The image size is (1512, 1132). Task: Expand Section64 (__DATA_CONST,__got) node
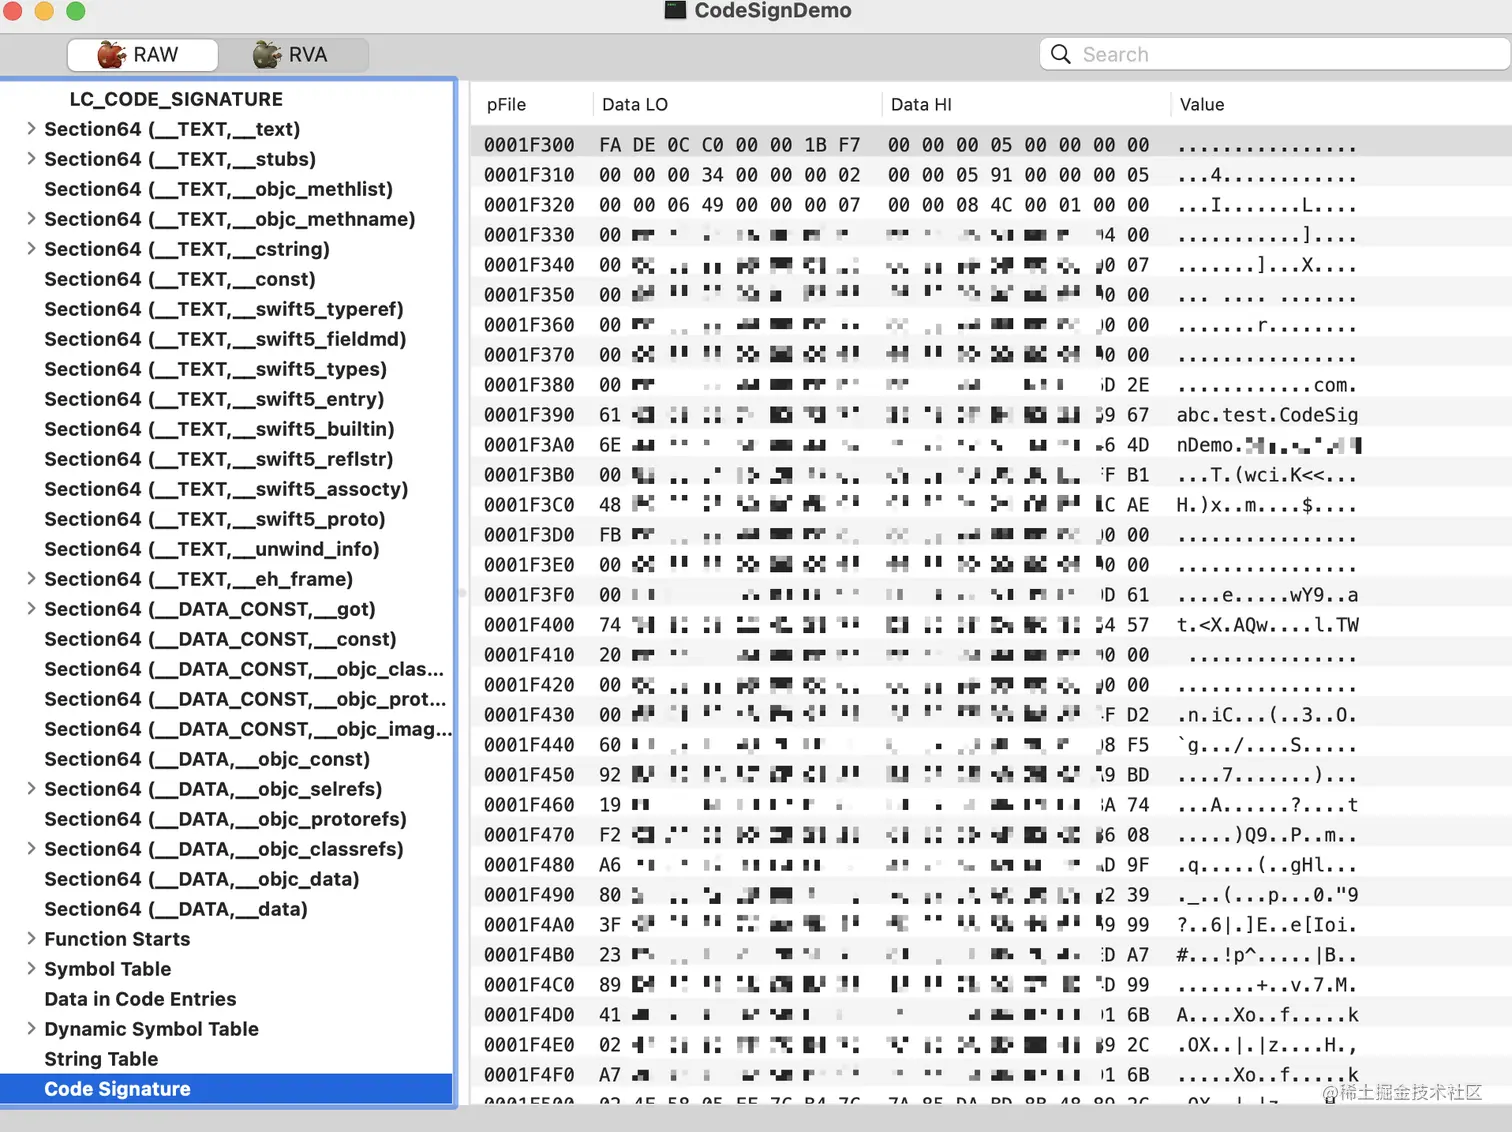(x=31, y=609)
